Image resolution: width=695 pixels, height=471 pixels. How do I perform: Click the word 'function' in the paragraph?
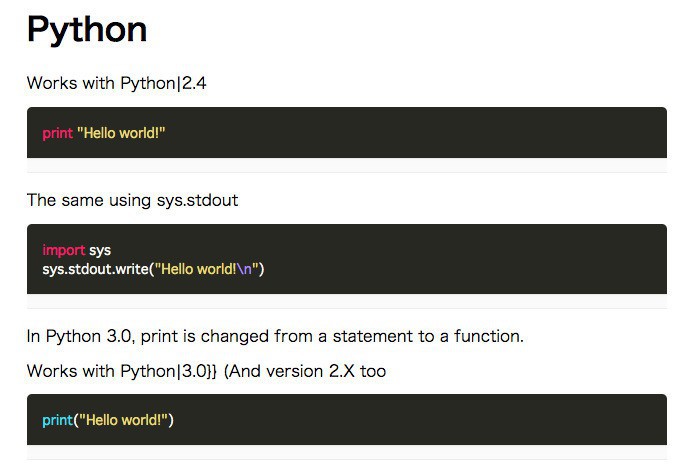[x=486, y=336]
